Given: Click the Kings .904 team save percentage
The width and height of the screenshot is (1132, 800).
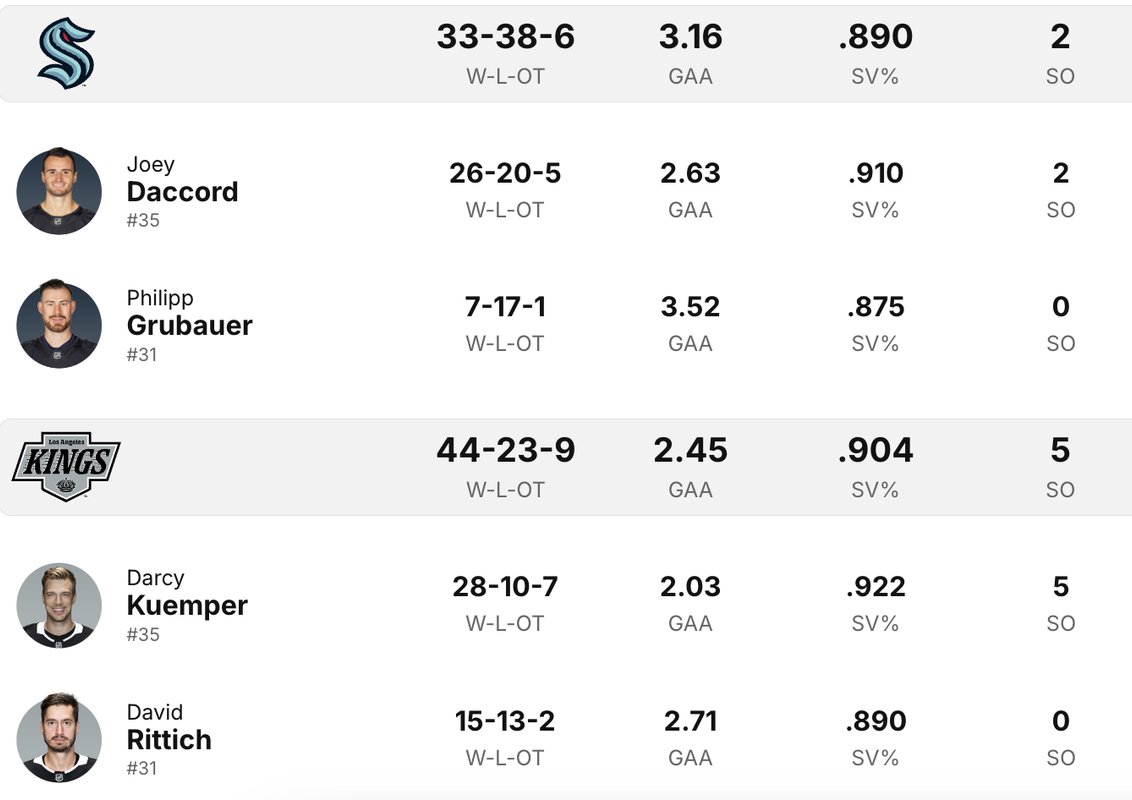Looking at the screenshot, I should pos(876,450).
